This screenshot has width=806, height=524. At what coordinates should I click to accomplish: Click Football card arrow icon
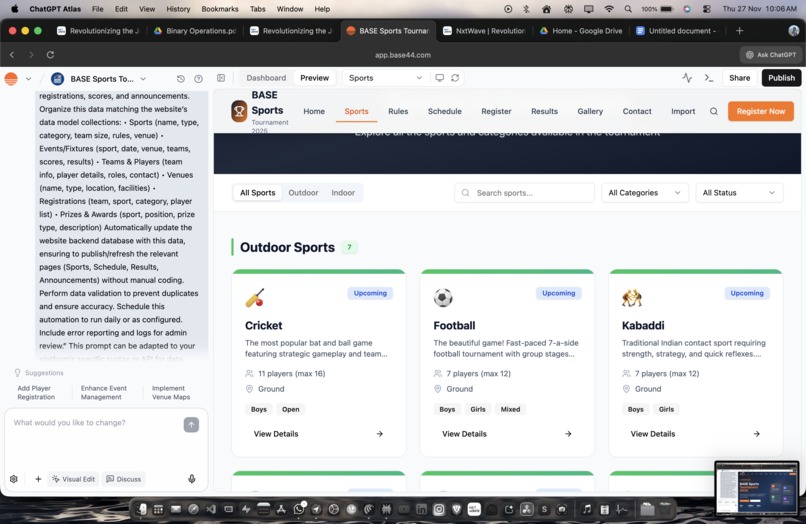point(568,433)
